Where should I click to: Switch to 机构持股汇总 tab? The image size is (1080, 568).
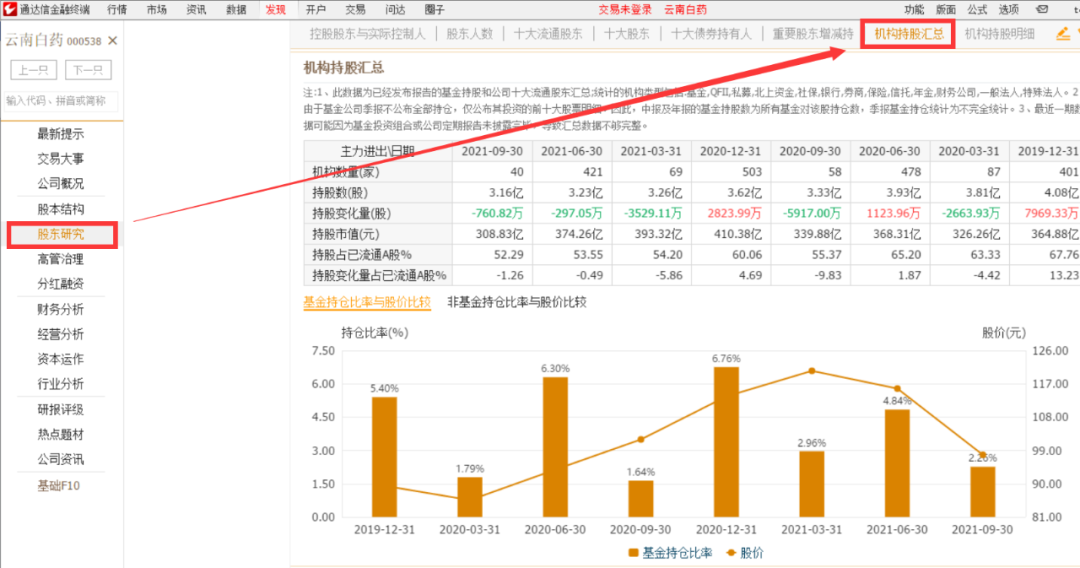pos(908,34)
